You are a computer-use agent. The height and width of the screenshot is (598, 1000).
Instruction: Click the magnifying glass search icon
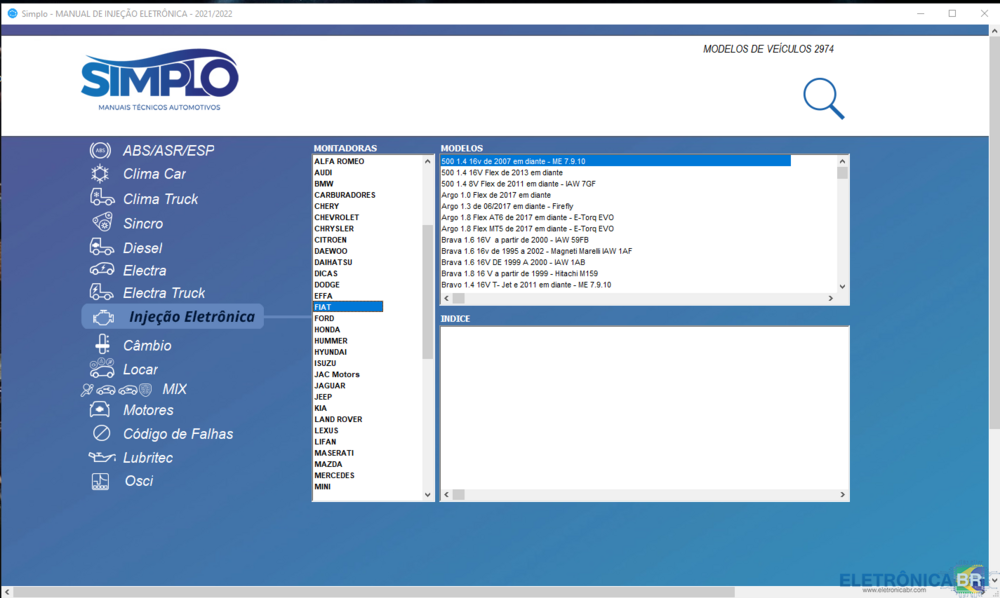click(823, 98)
